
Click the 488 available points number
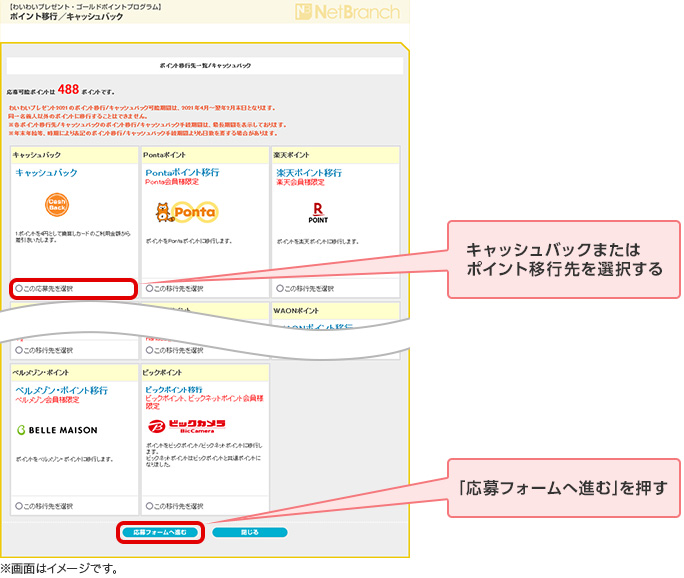[x=69, y=89]
